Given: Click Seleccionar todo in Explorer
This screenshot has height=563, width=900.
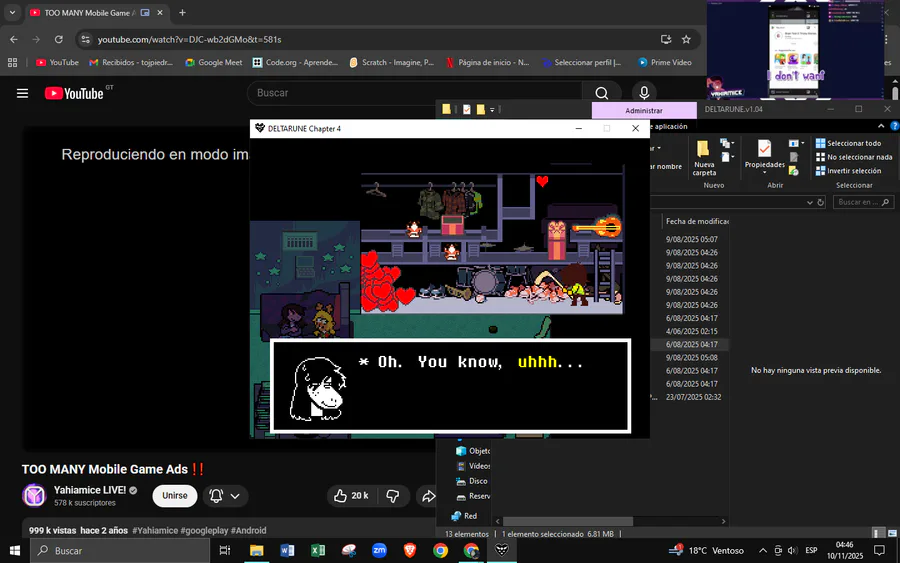Looking at the screenshot, I should tap(848, 143).
